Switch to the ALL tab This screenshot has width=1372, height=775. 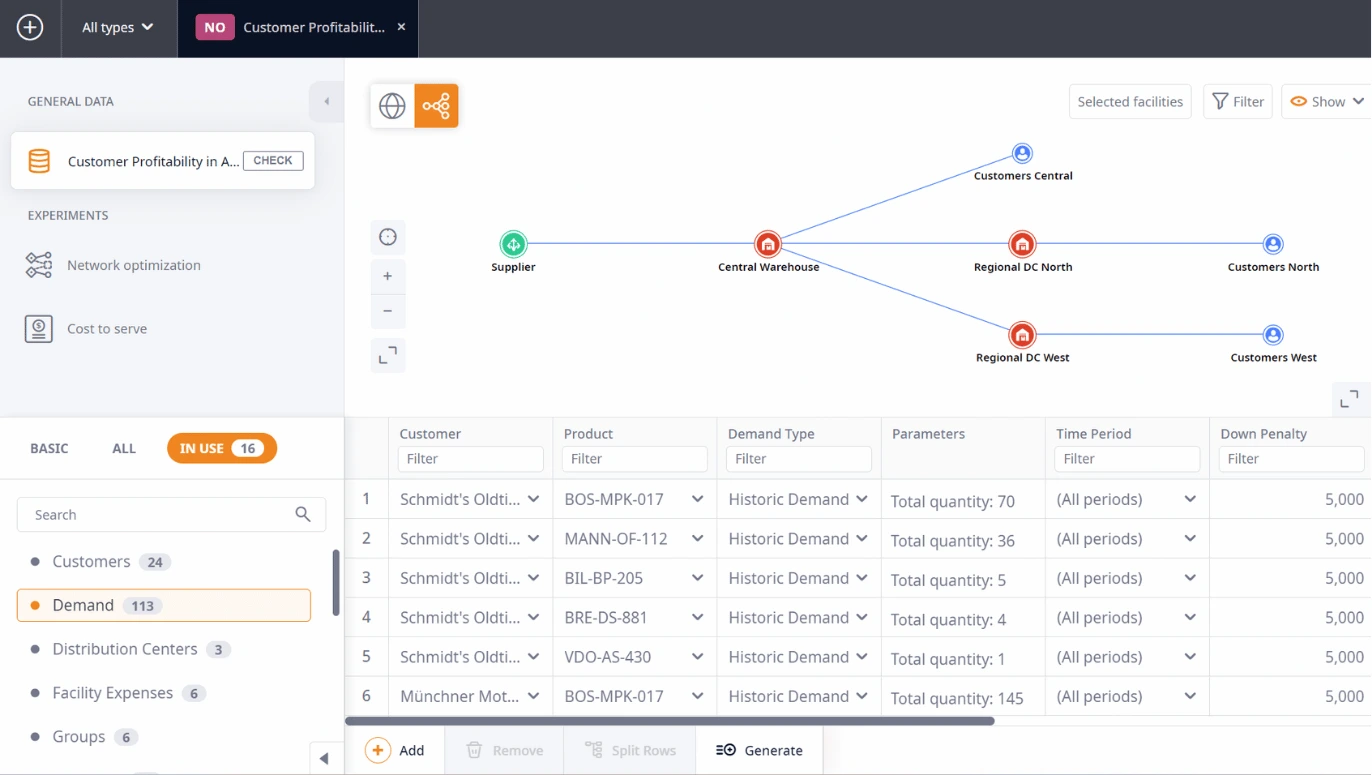(124, 448)
